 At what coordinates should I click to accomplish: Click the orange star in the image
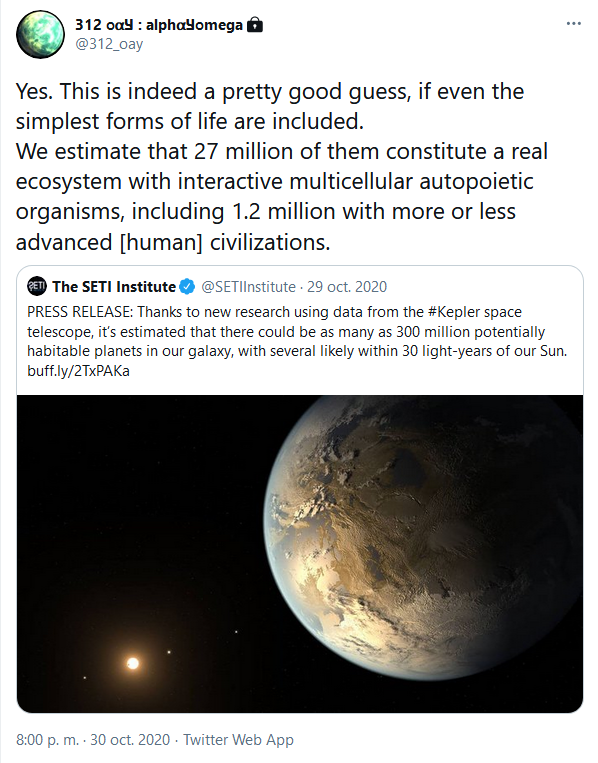132,663
